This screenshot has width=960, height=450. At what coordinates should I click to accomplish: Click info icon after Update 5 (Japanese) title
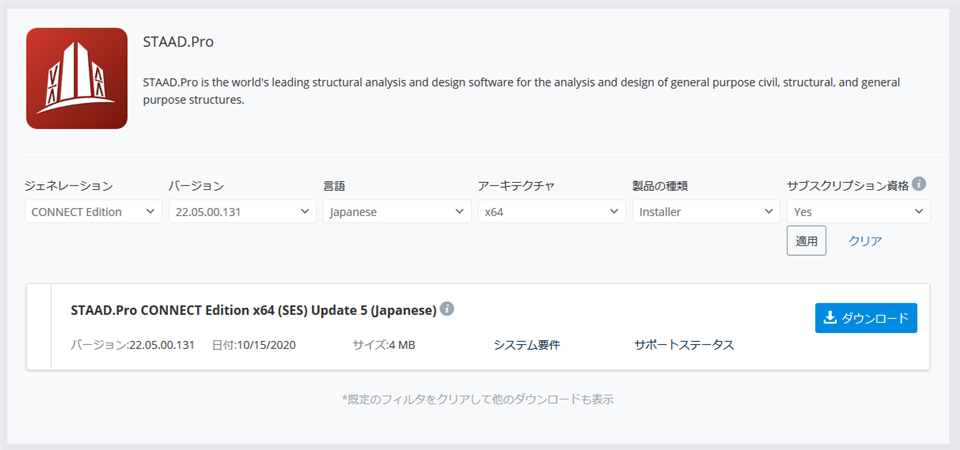tap(448, 309)
